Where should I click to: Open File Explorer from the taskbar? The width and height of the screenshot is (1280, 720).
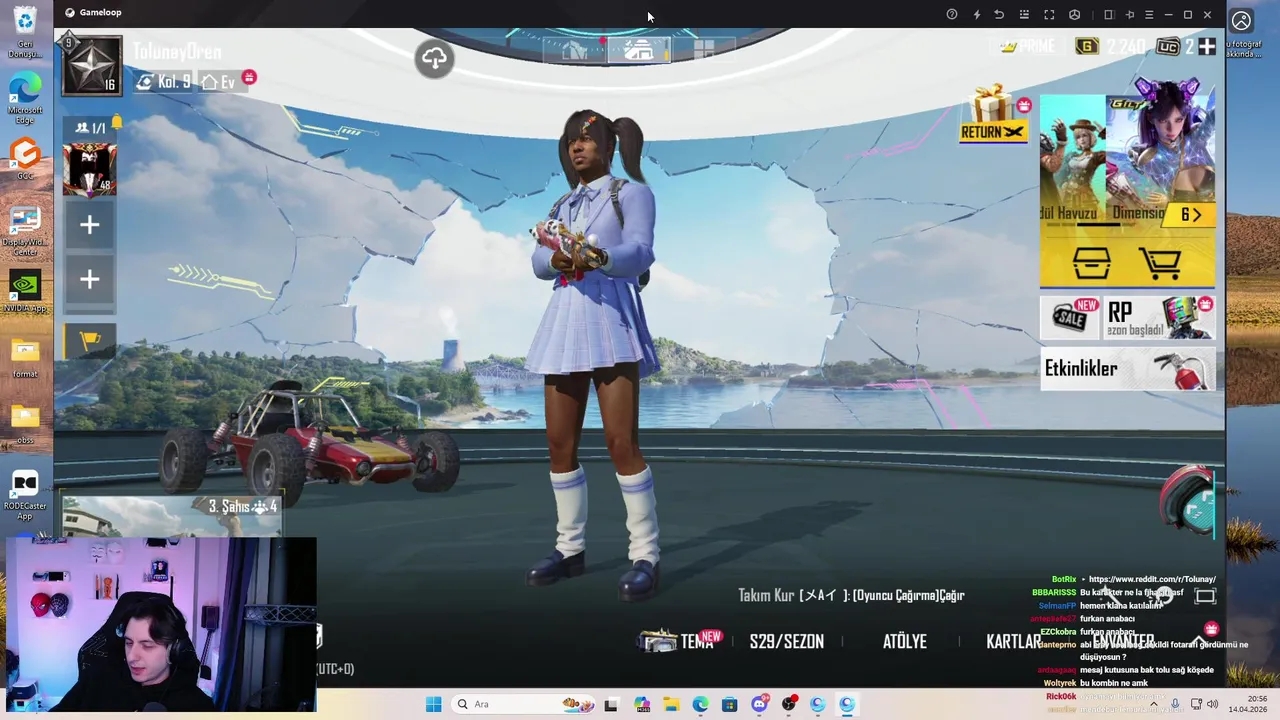pyautogui.click(x=671, y=704)
